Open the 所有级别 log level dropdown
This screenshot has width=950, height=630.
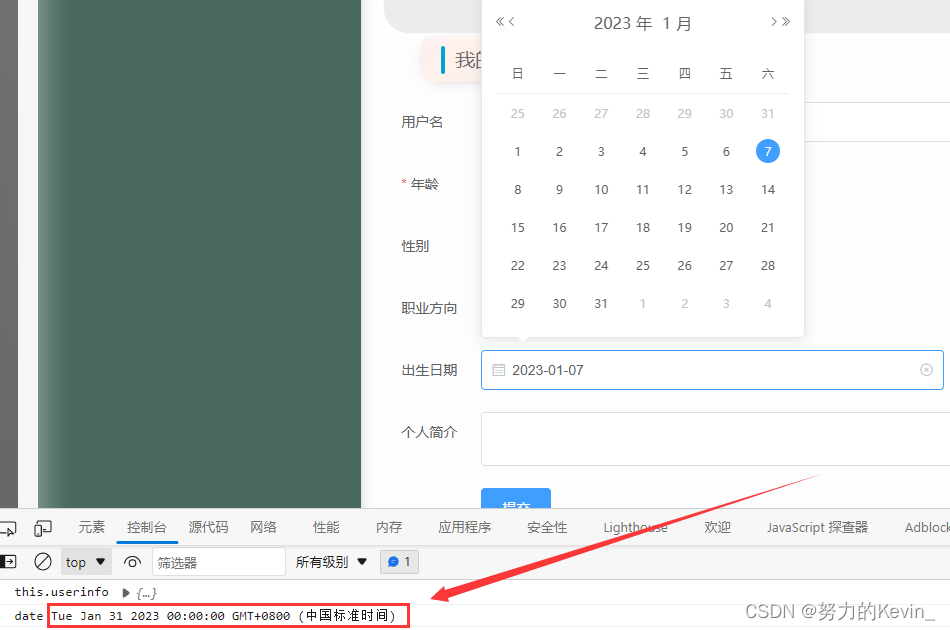(x=331, y=561)
